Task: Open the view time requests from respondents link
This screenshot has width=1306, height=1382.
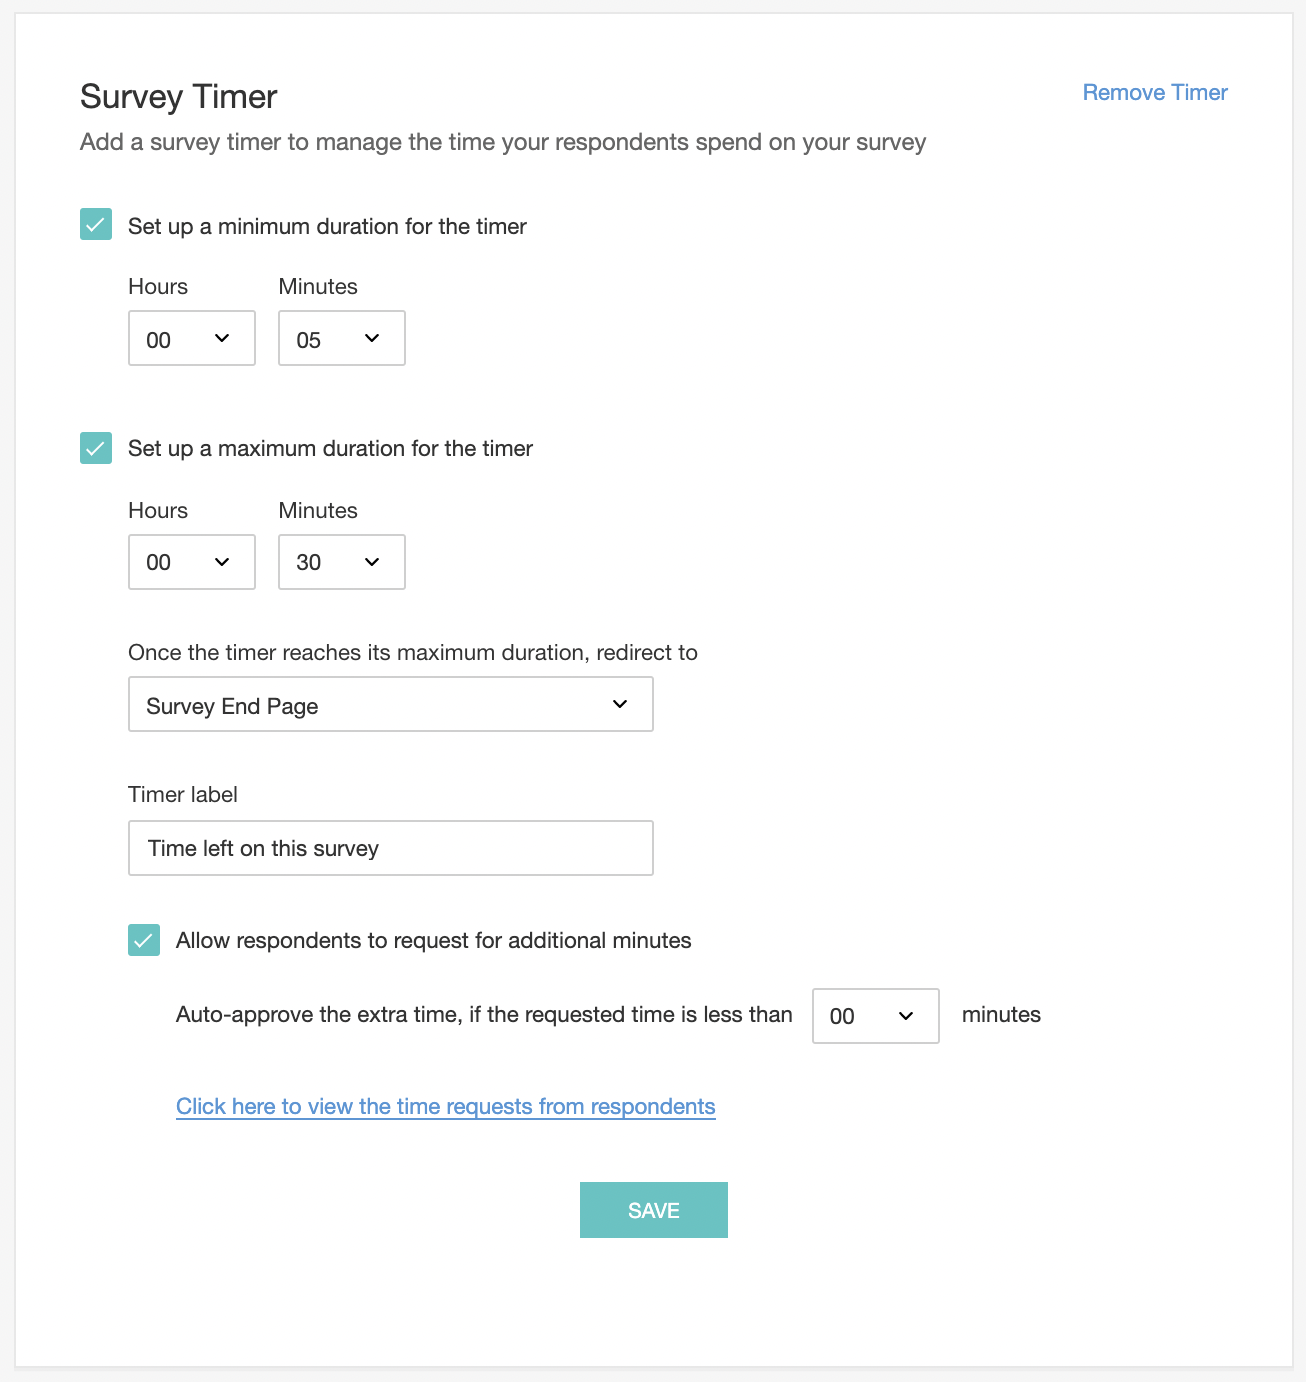Action: point(446,1106)
